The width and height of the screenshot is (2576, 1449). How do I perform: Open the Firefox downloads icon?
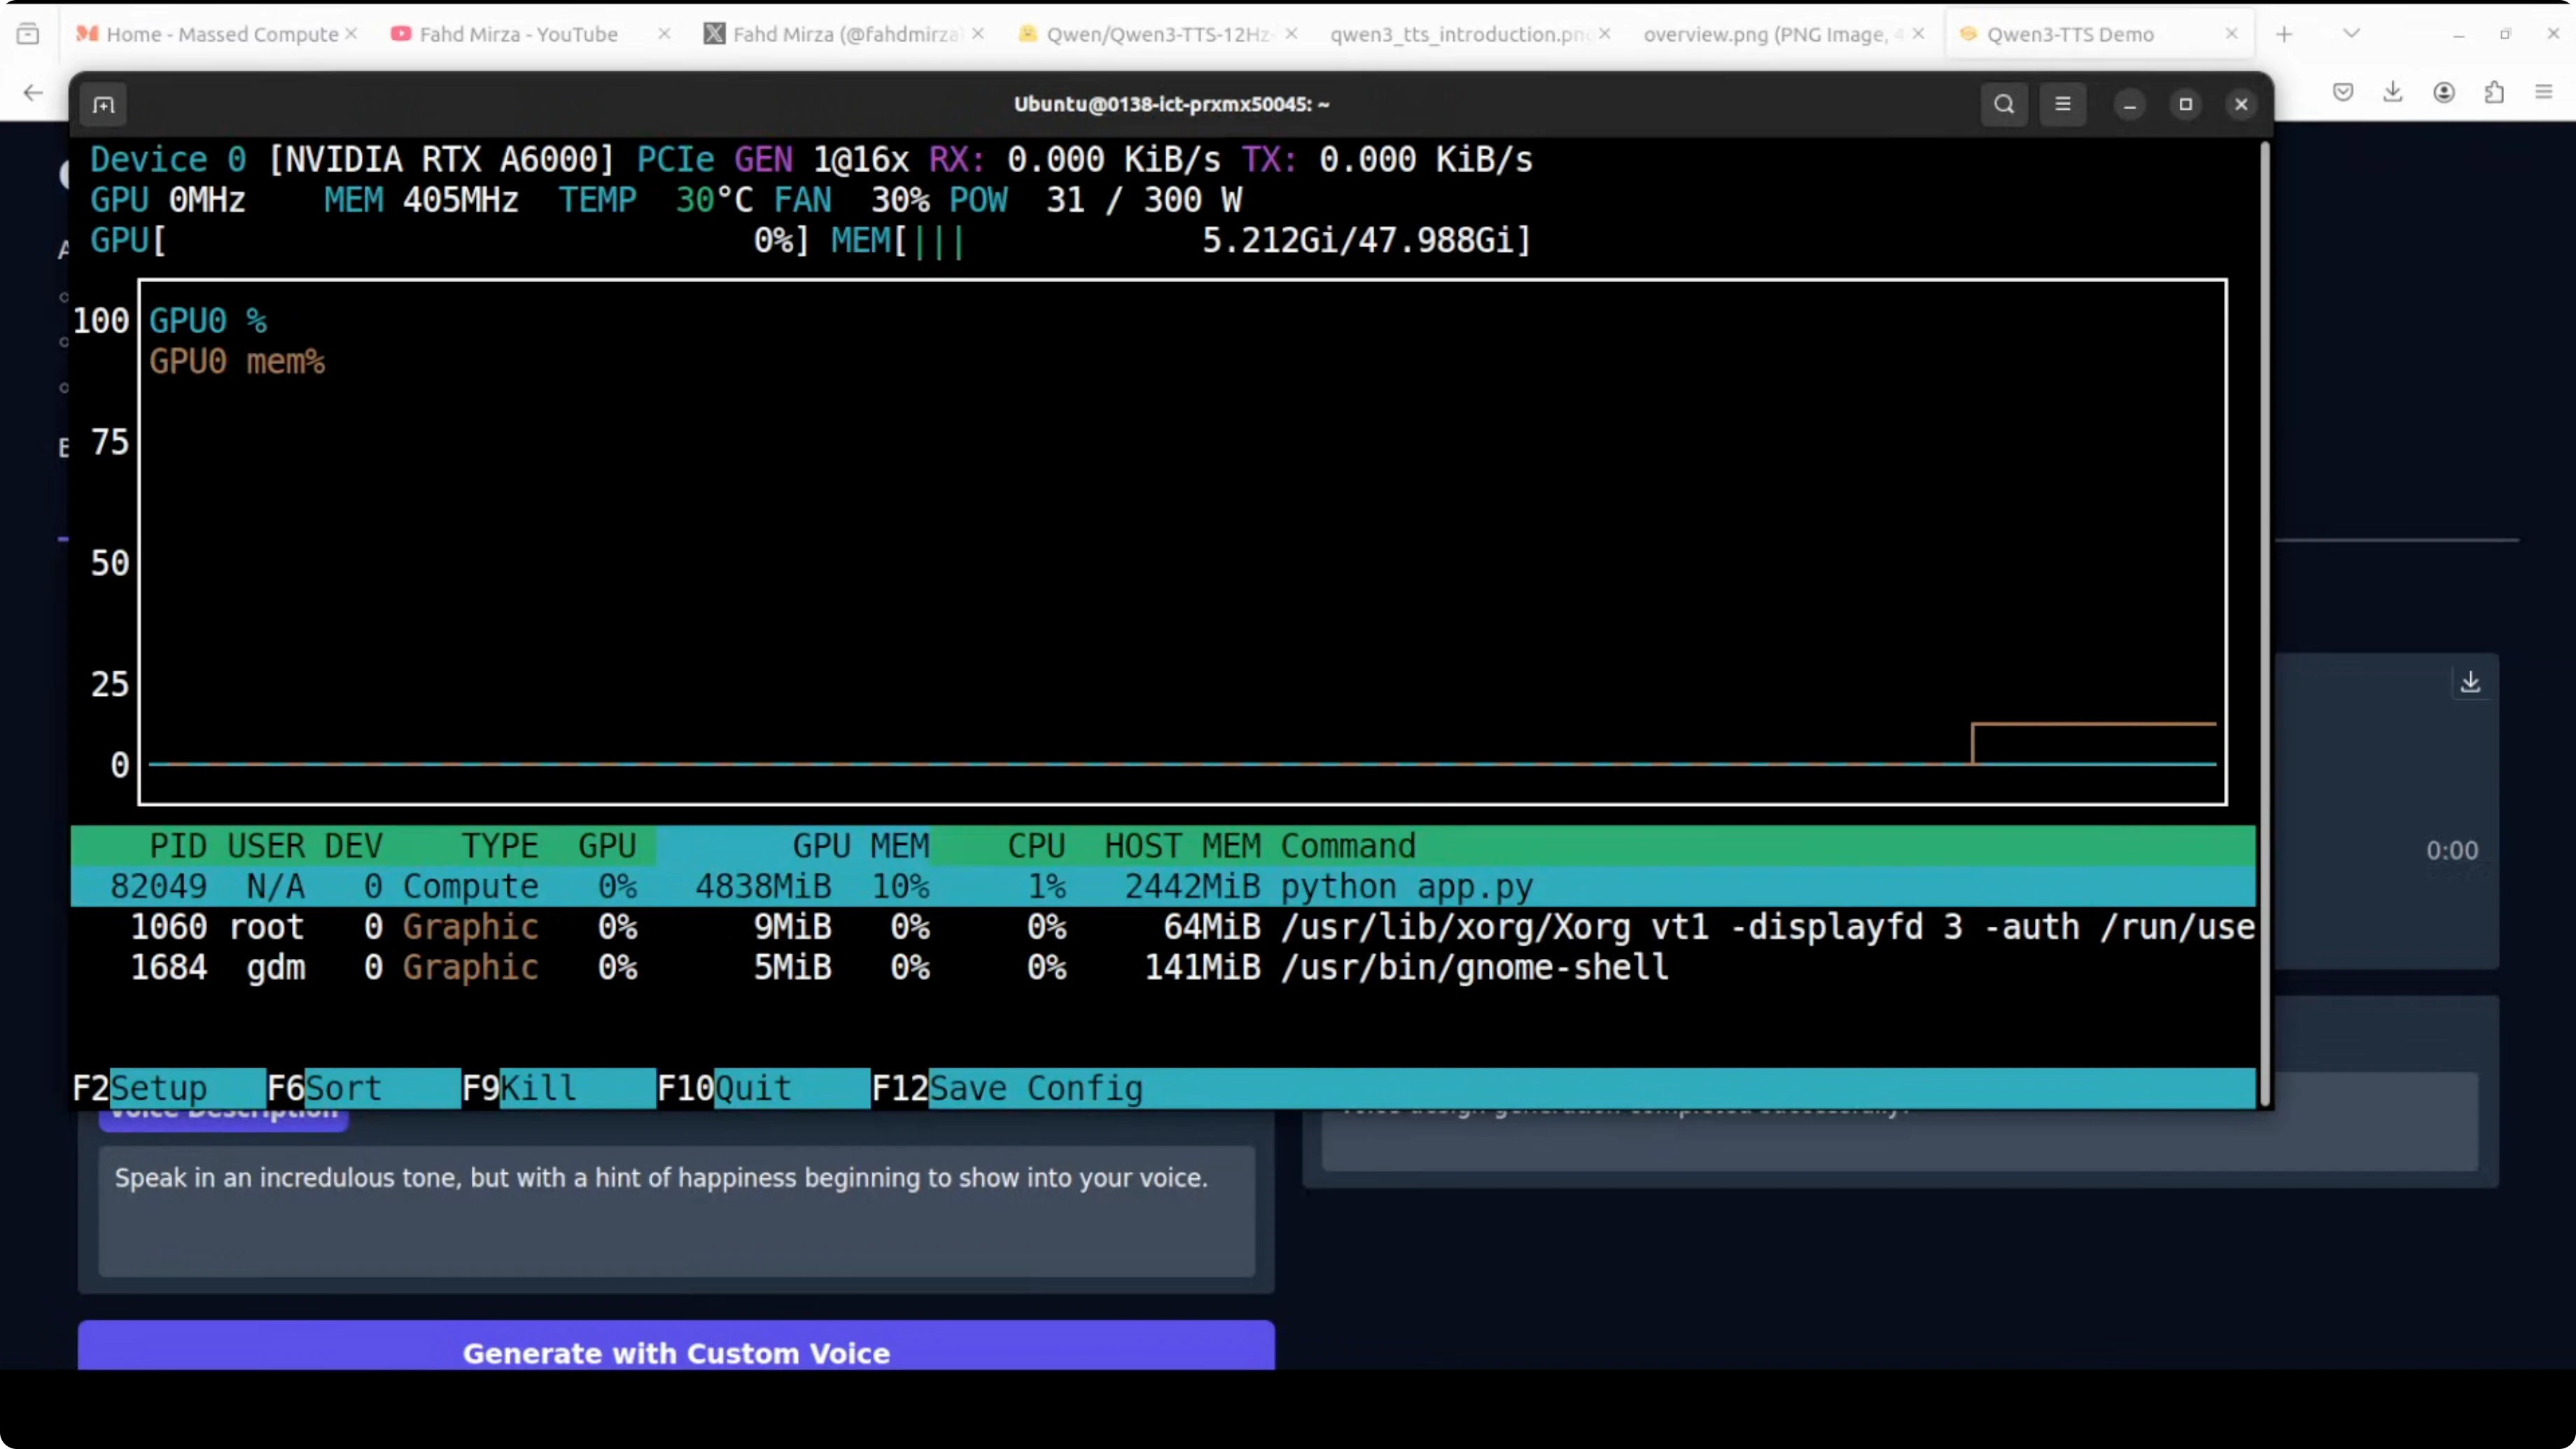point(2392,92)
